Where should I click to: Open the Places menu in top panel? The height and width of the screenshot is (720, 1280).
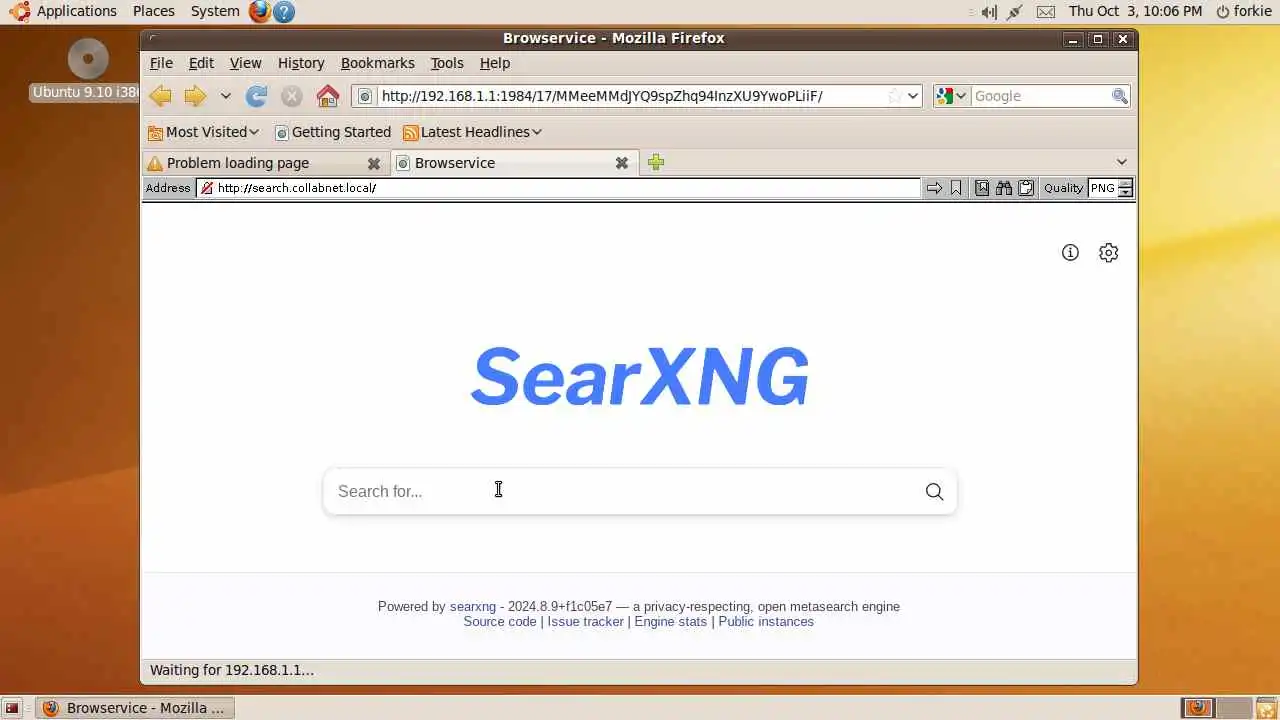pos(154,11)
